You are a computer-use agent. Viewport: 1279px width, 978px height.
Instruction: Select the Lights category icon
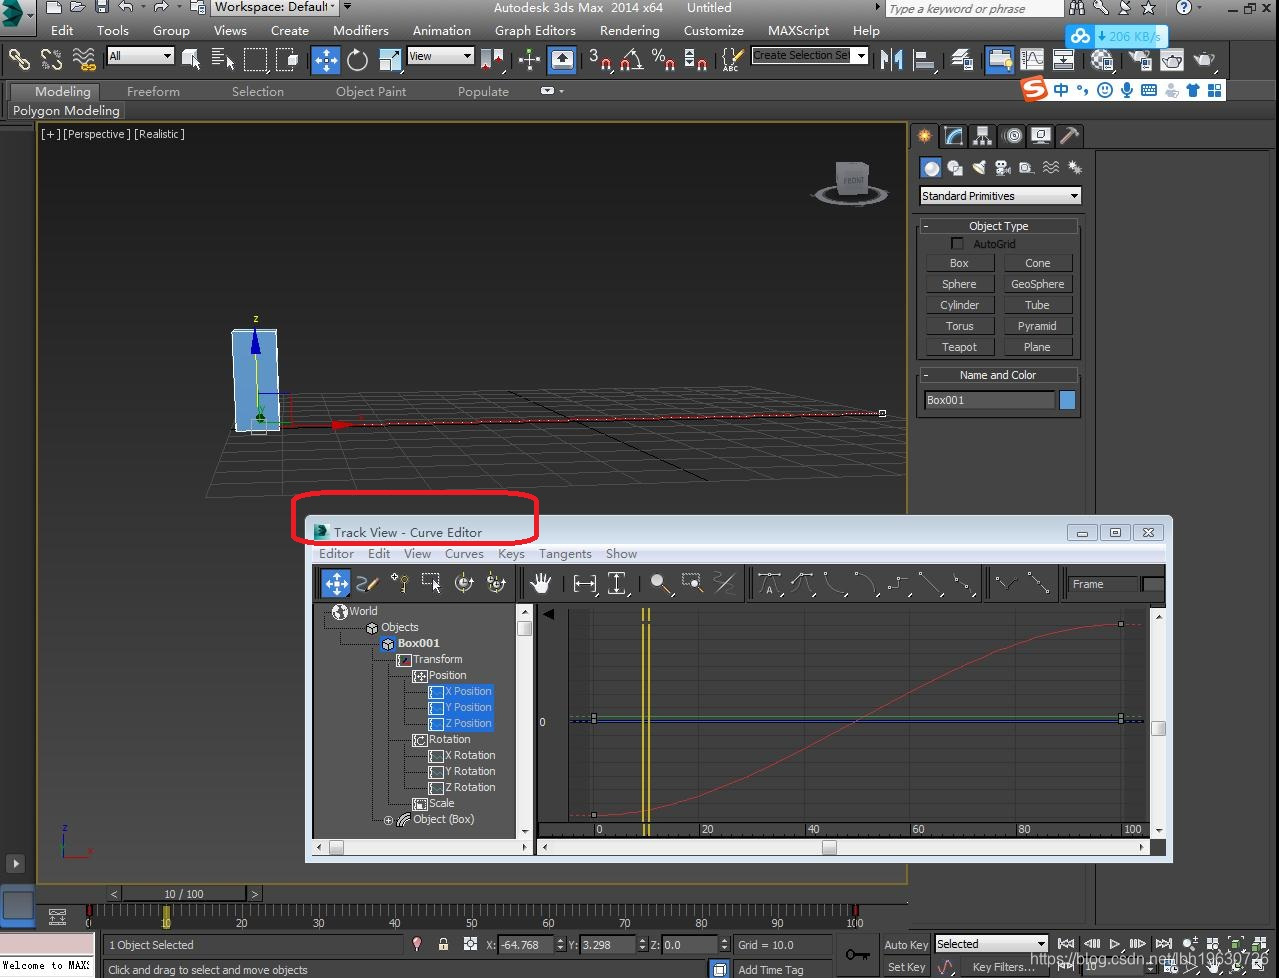coord(979,168)
